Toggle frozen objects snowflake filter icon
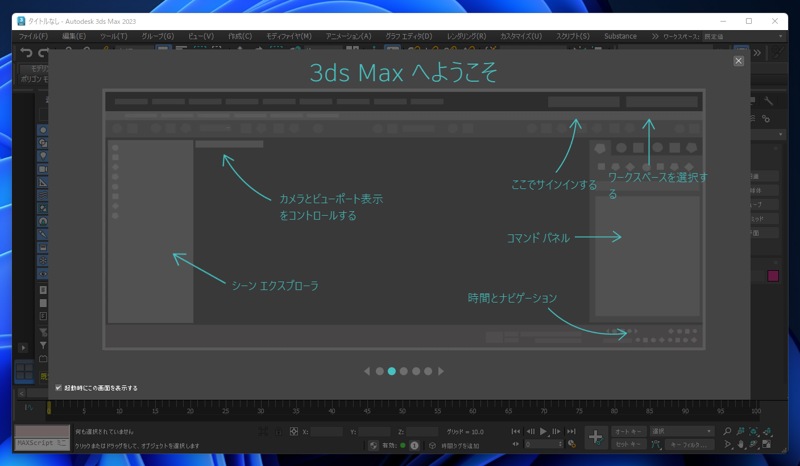This screenshot has width=800, height=466. click(43, 260)
